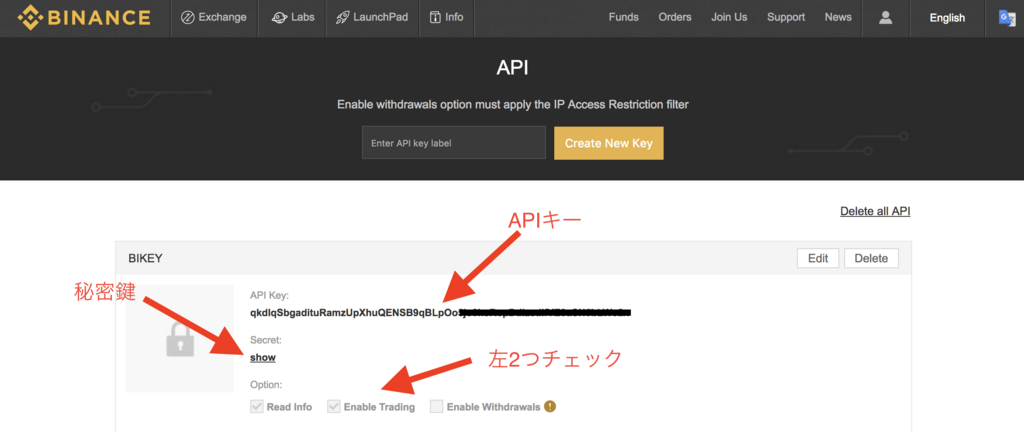Click Delete all API link

[875, 211]
